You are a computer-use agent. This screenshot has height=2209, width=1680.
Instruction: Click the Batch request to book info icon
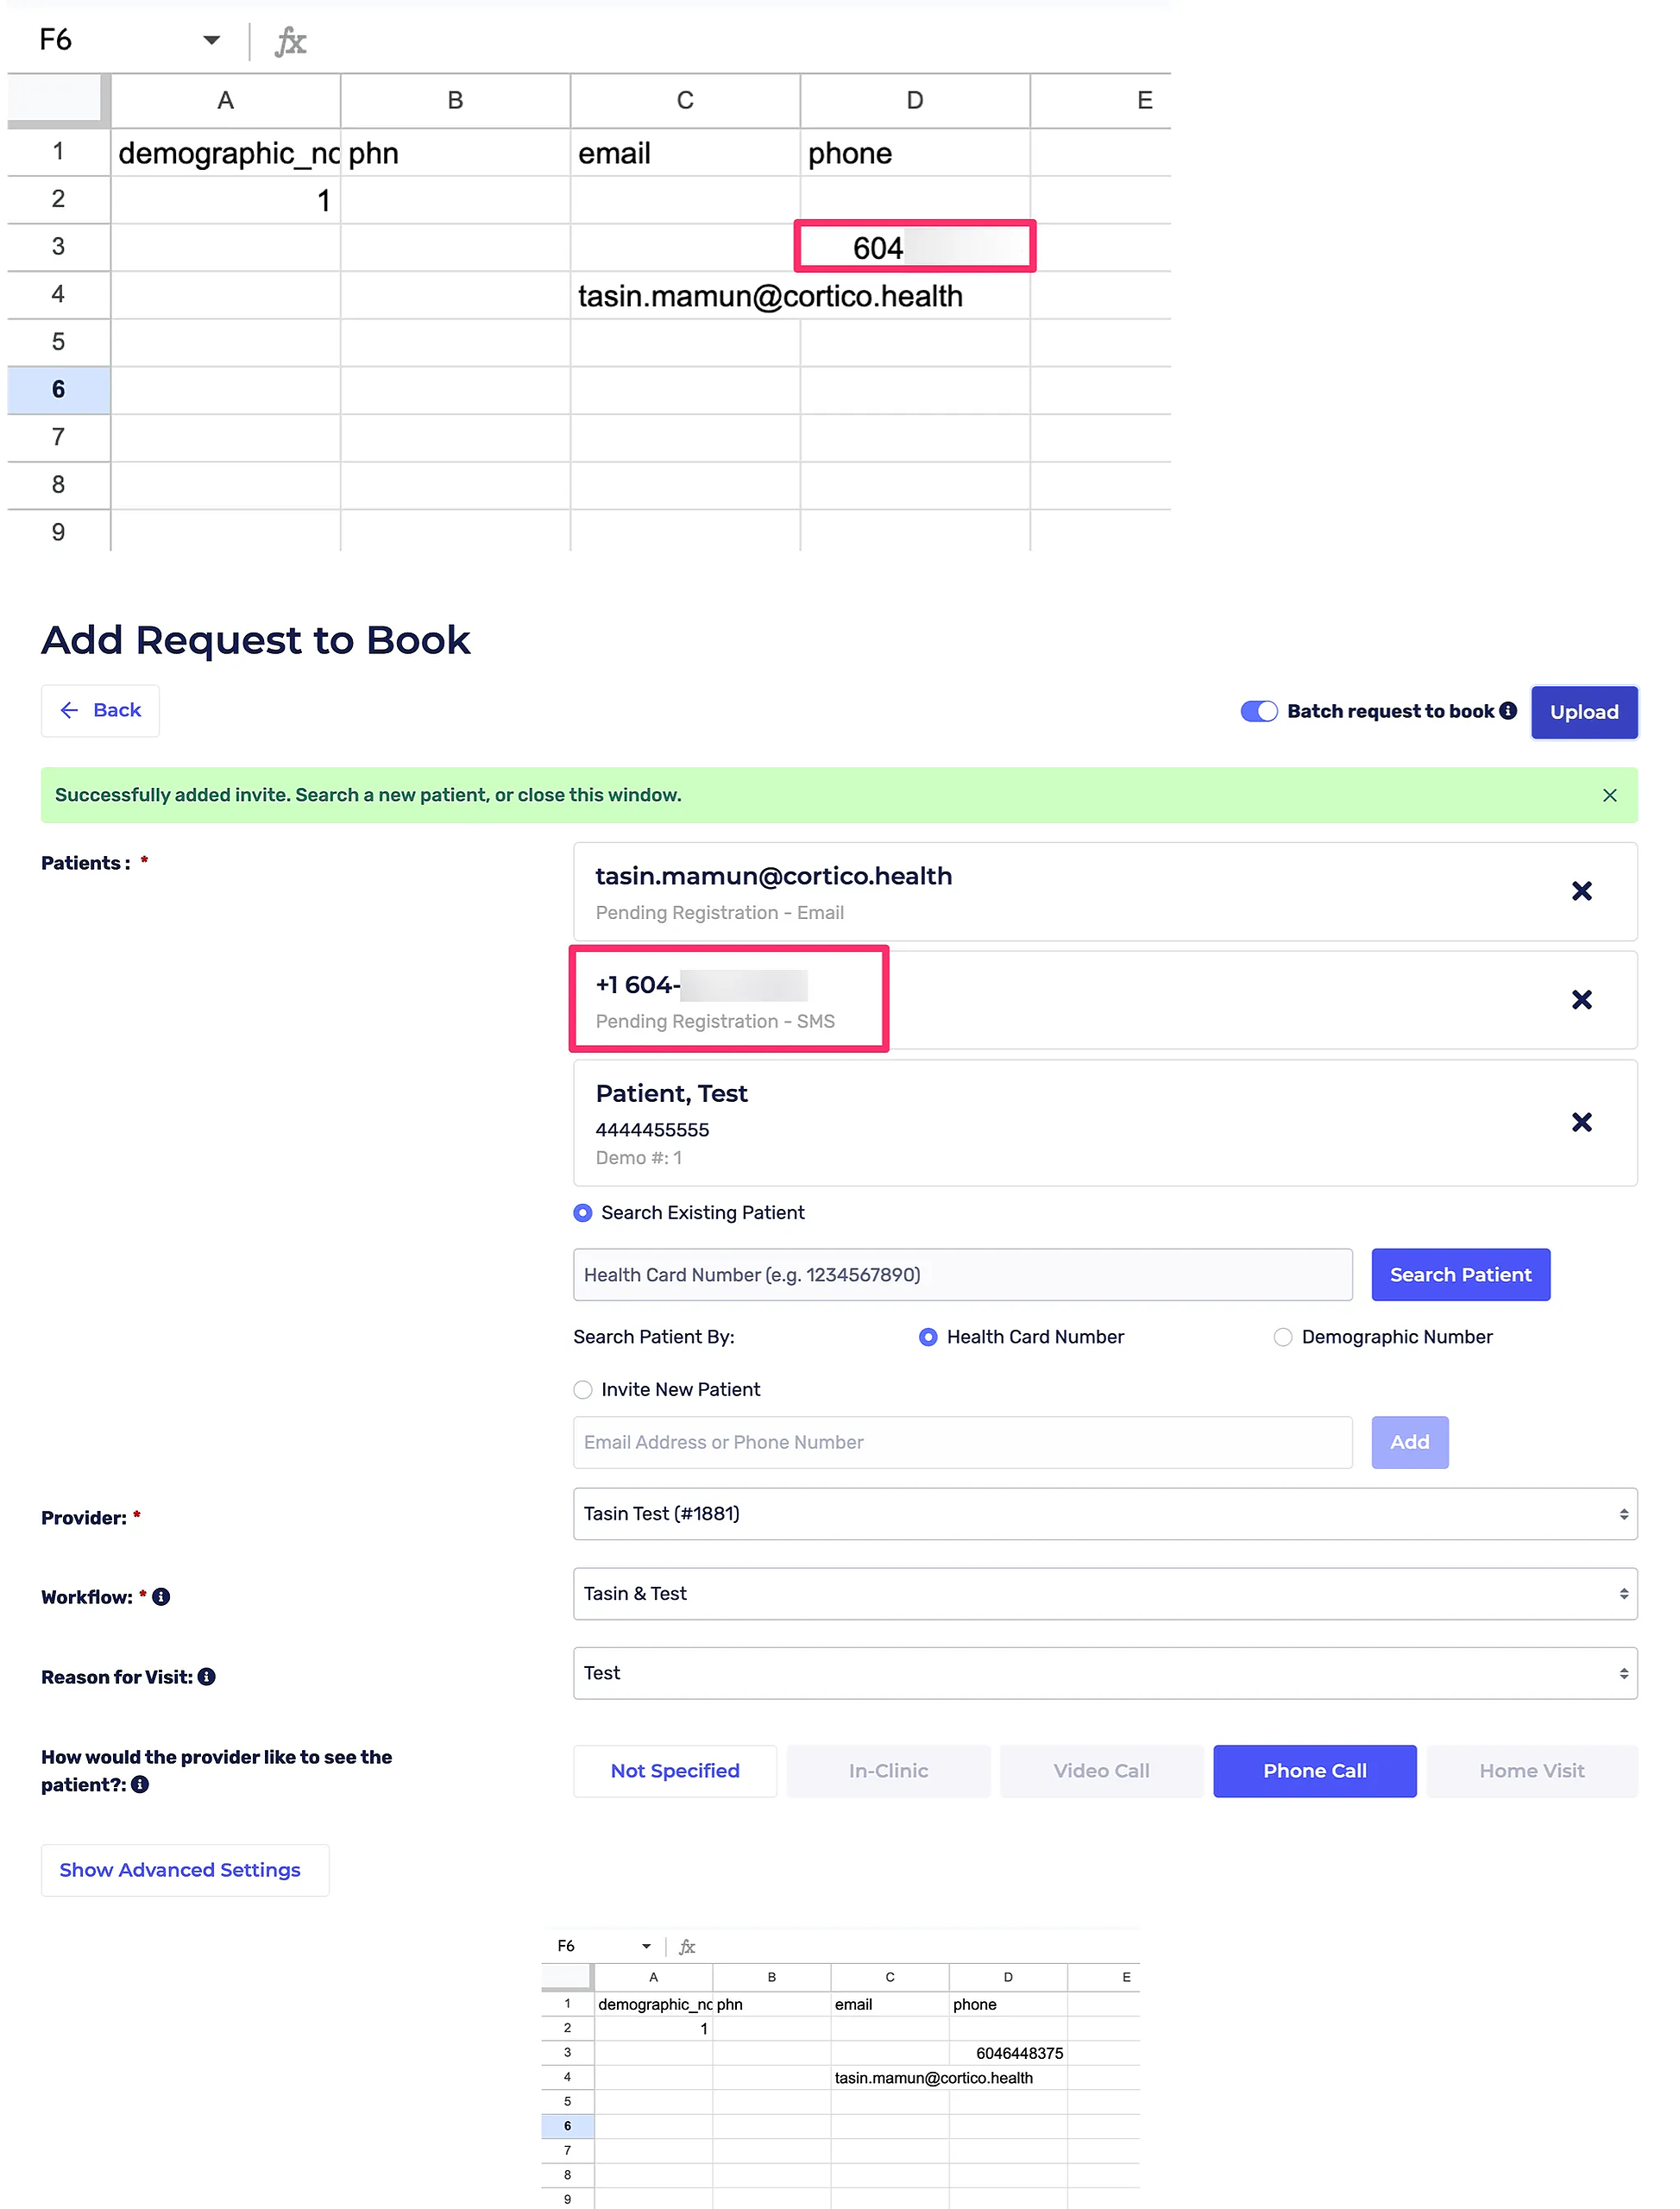(1508, 710)
